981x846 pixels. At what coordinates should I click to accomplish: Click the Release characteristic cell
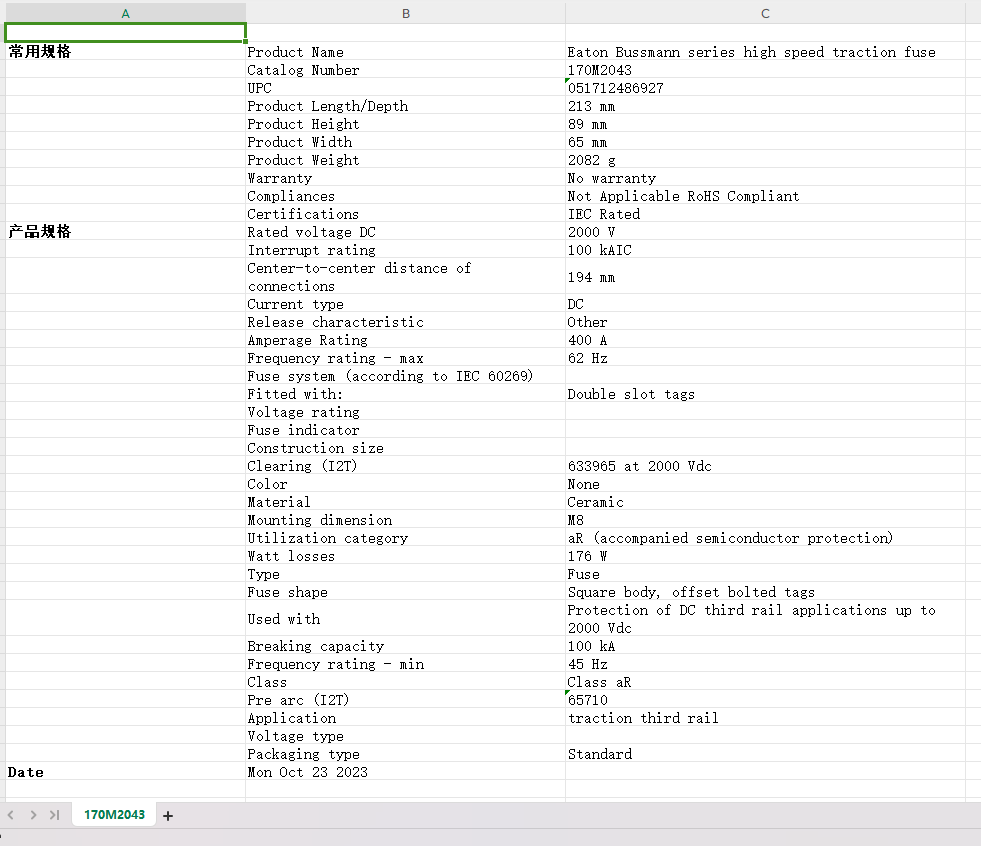[405, 322]
